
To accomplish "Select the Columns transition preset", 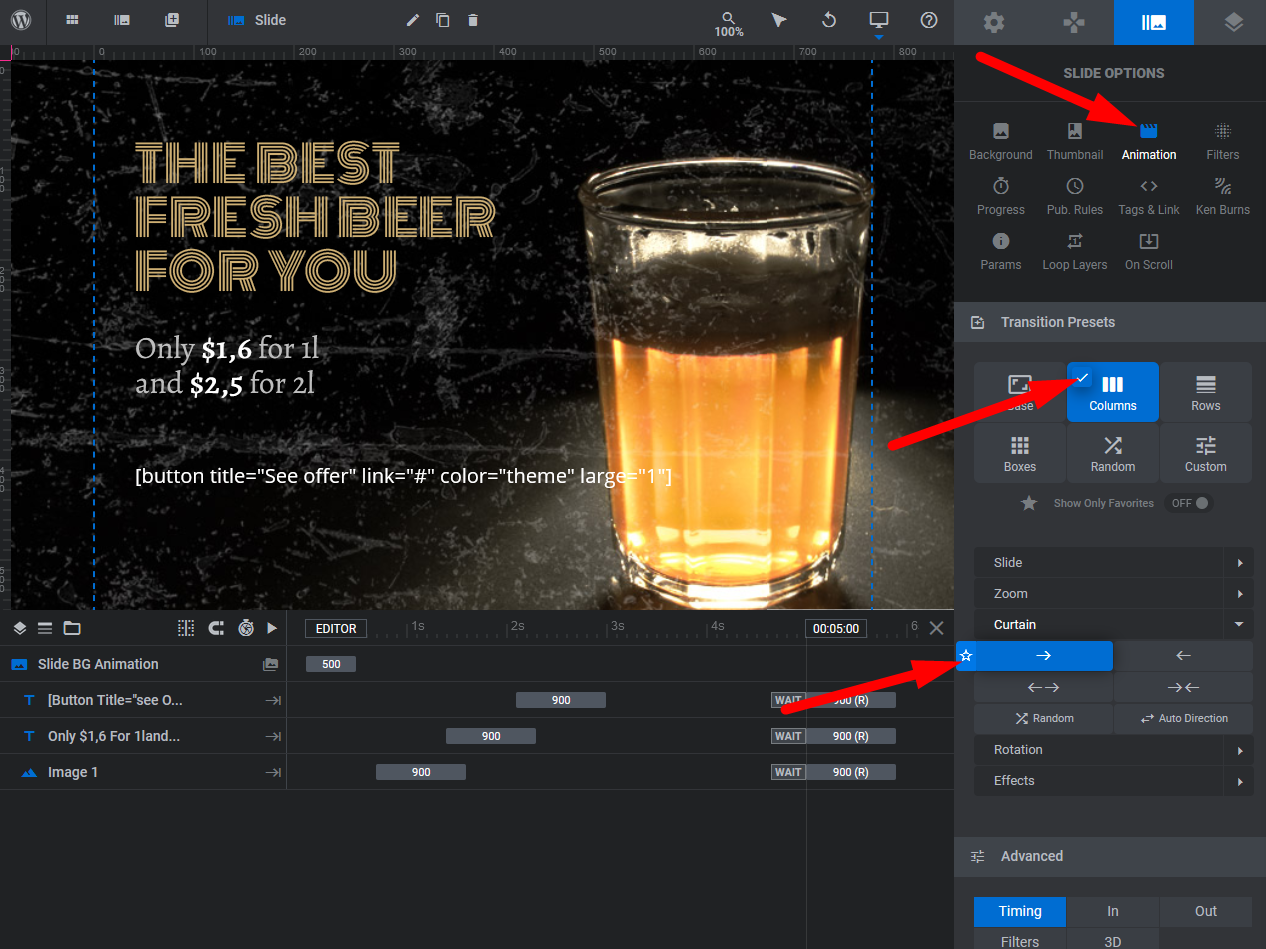I will 1113,392.
